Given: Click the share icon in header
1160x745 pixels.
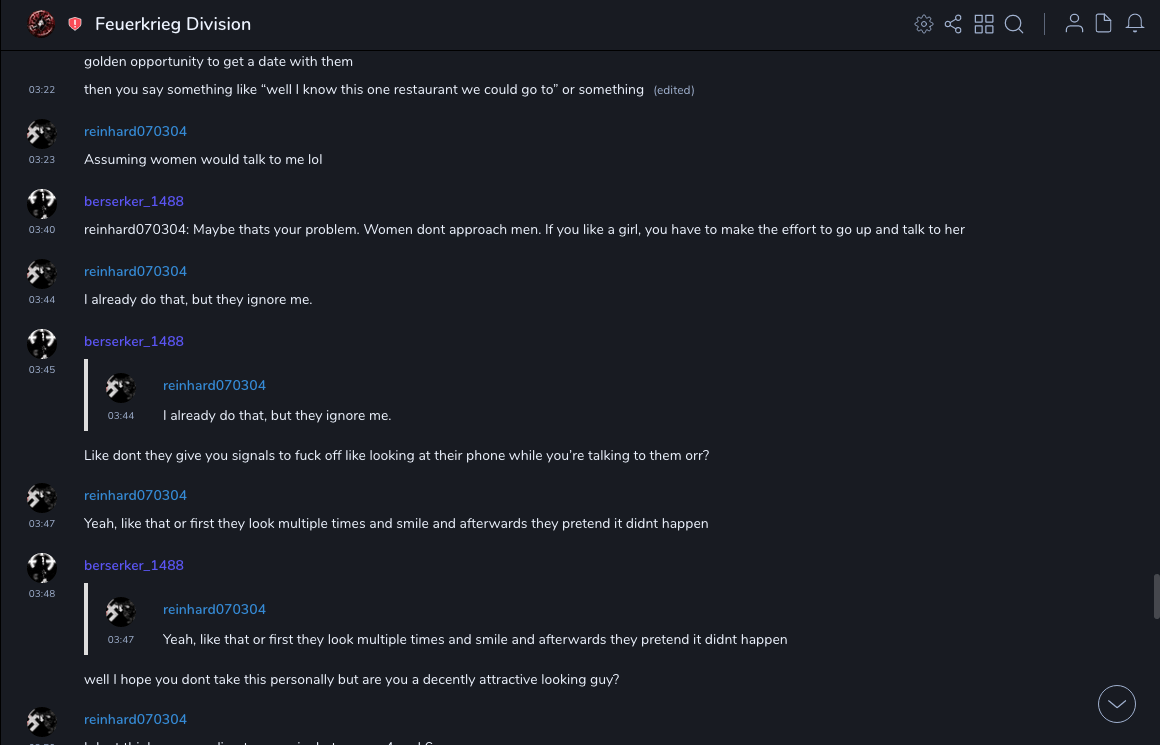Looking at the screenshot, I should pos(953,24).
